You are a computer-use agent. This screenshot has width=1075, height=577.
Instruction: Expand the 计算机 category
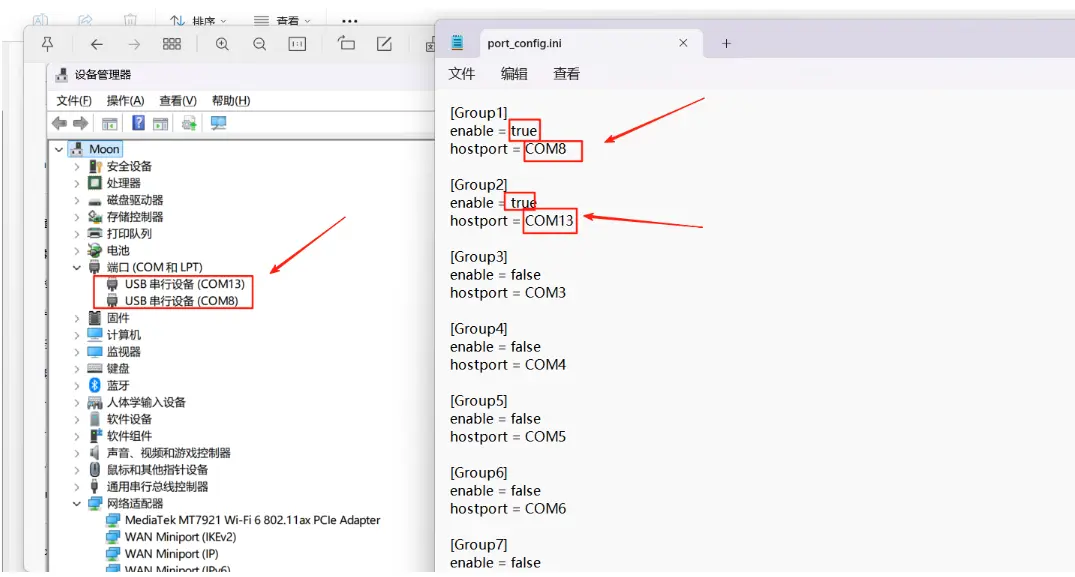click(x=77, y=335)
